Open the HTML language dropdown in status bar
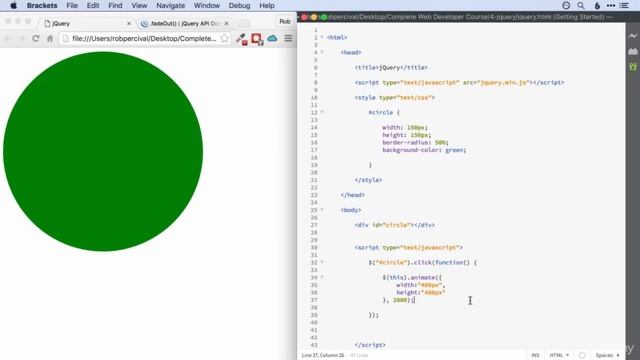Screen dimensions: 640x360 coord(559,355)
